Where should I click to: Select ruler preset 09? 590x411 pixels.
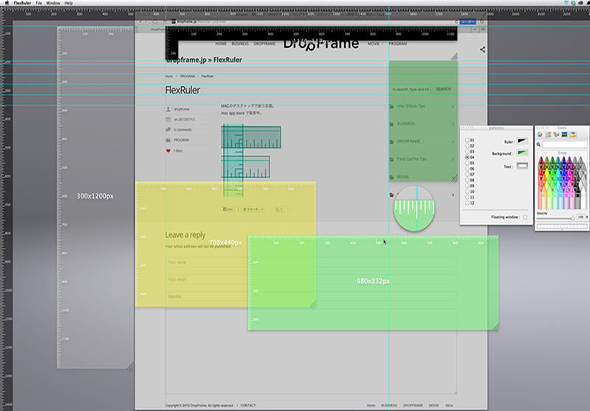pos(467,186)
